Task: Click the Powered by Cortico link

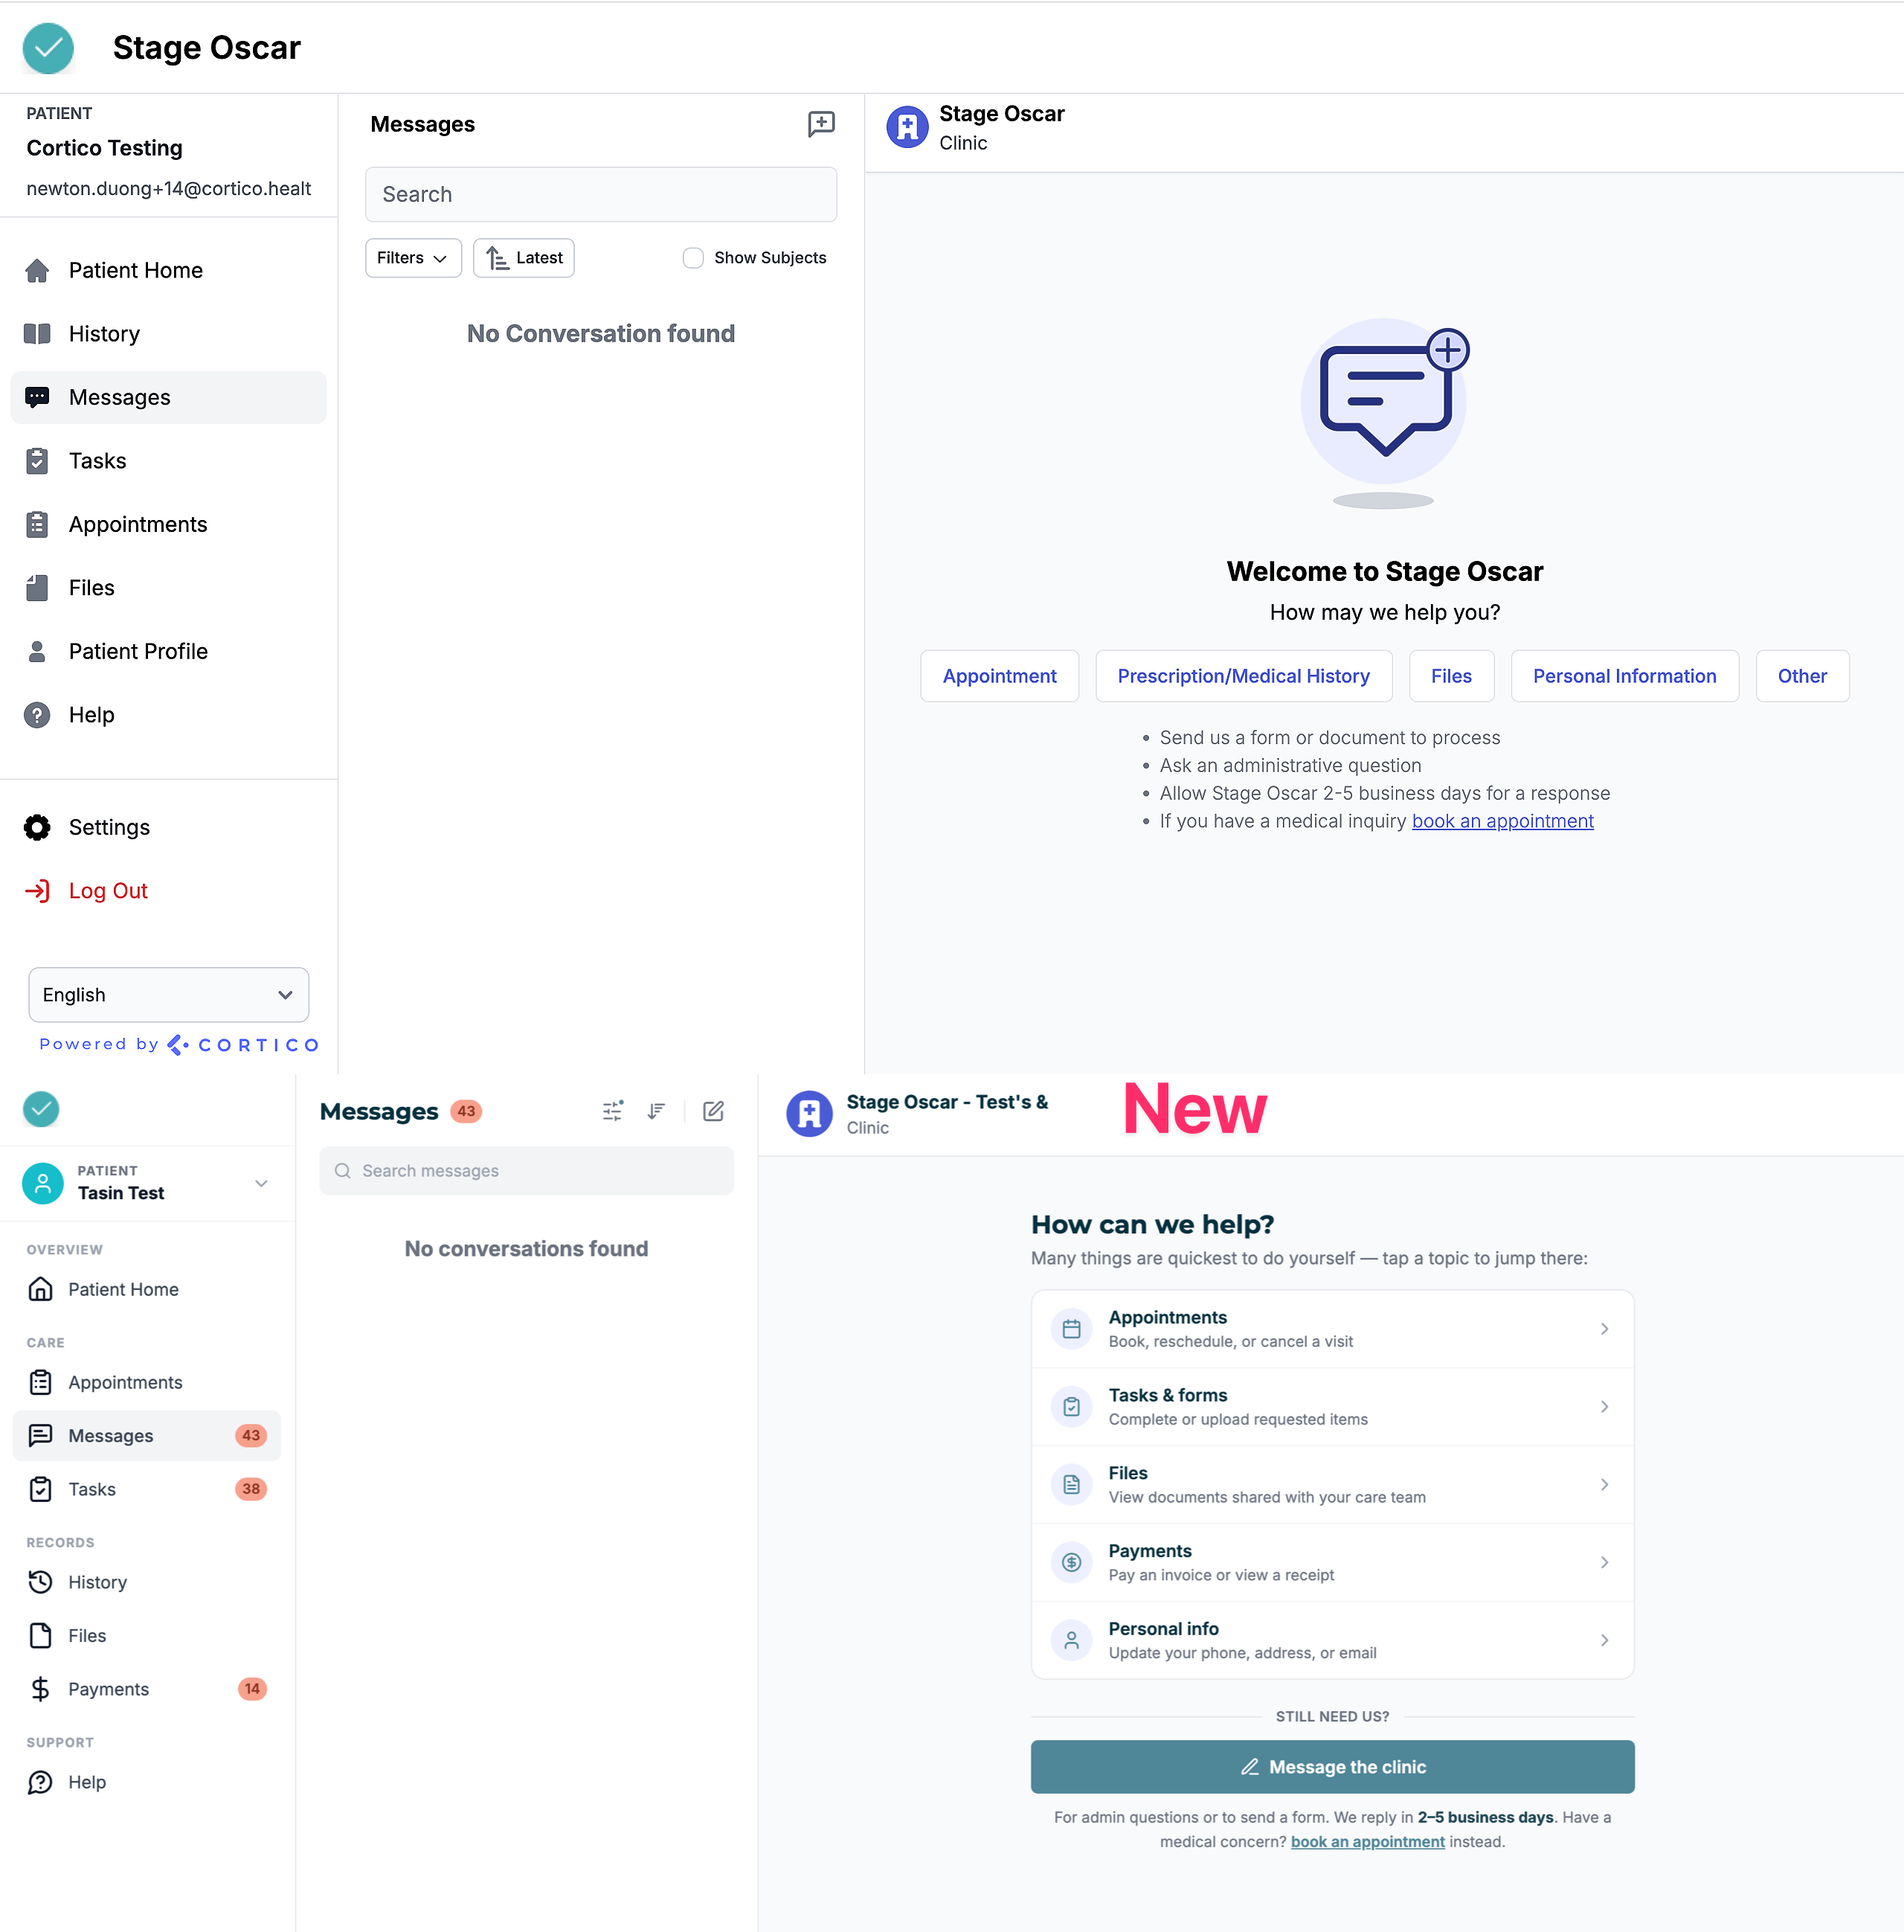Action: 179,1045
